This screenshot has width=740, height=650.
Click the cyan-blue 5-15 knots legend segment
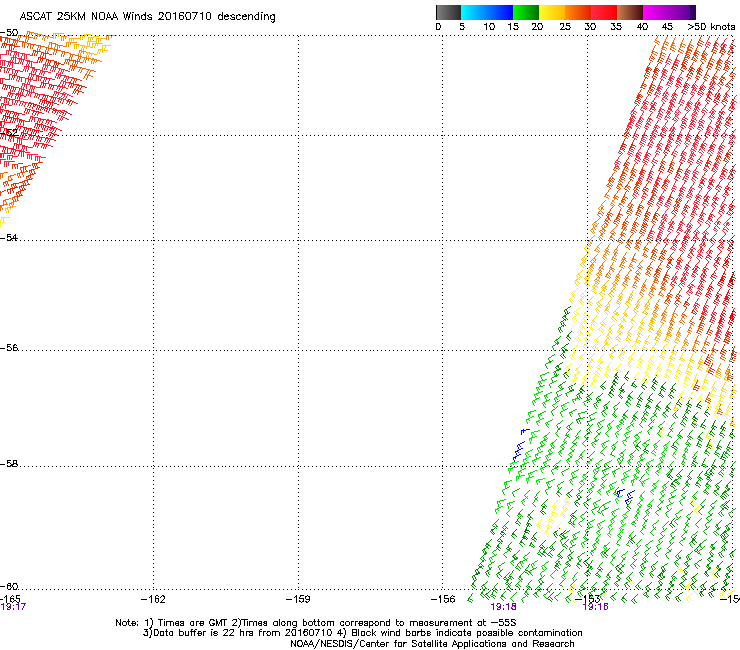pos(487,12)
